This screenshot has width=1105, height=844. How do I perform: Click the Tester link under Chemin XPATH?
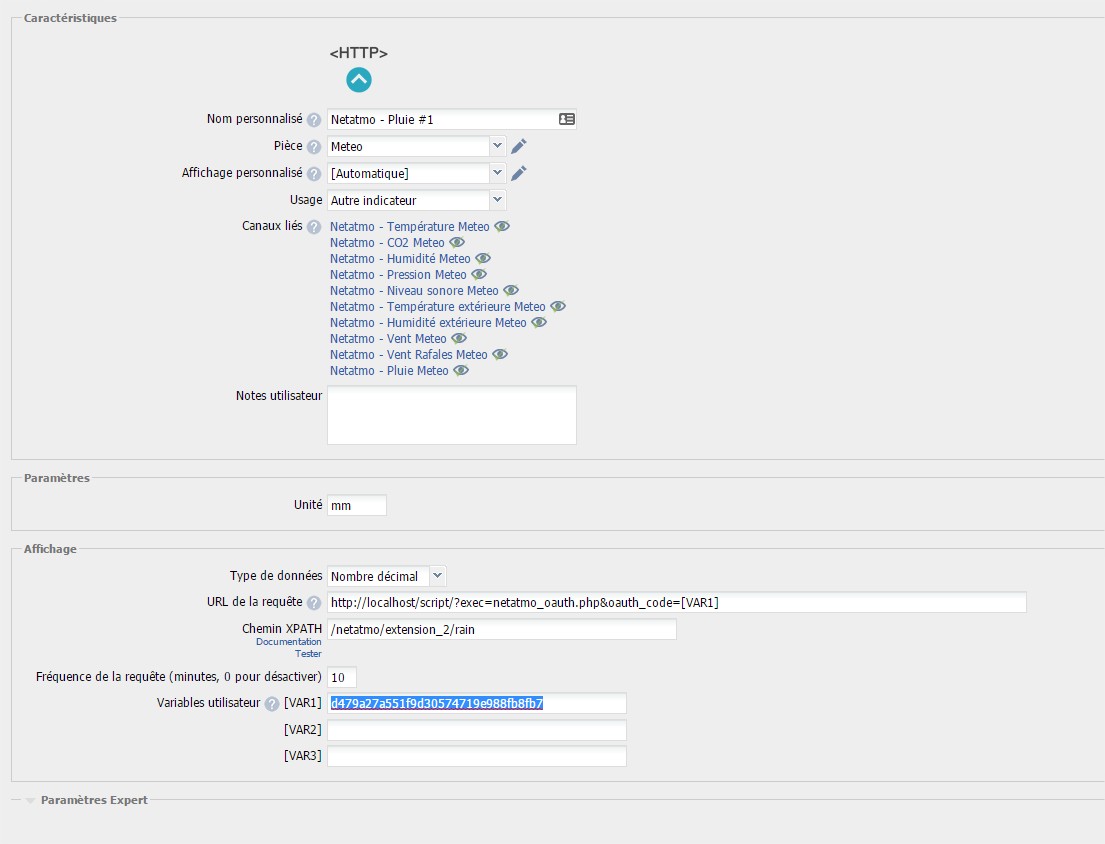308,654
